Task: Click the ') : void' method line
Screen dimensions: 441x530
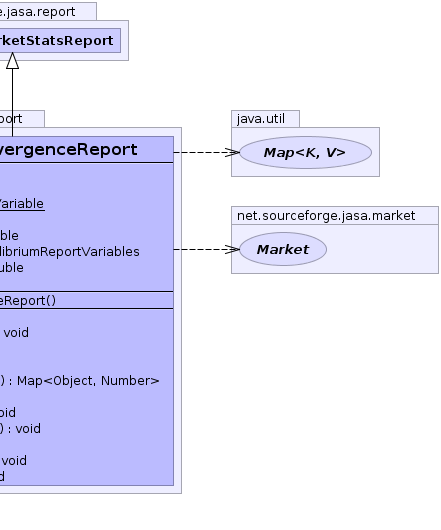Action: 20,429
